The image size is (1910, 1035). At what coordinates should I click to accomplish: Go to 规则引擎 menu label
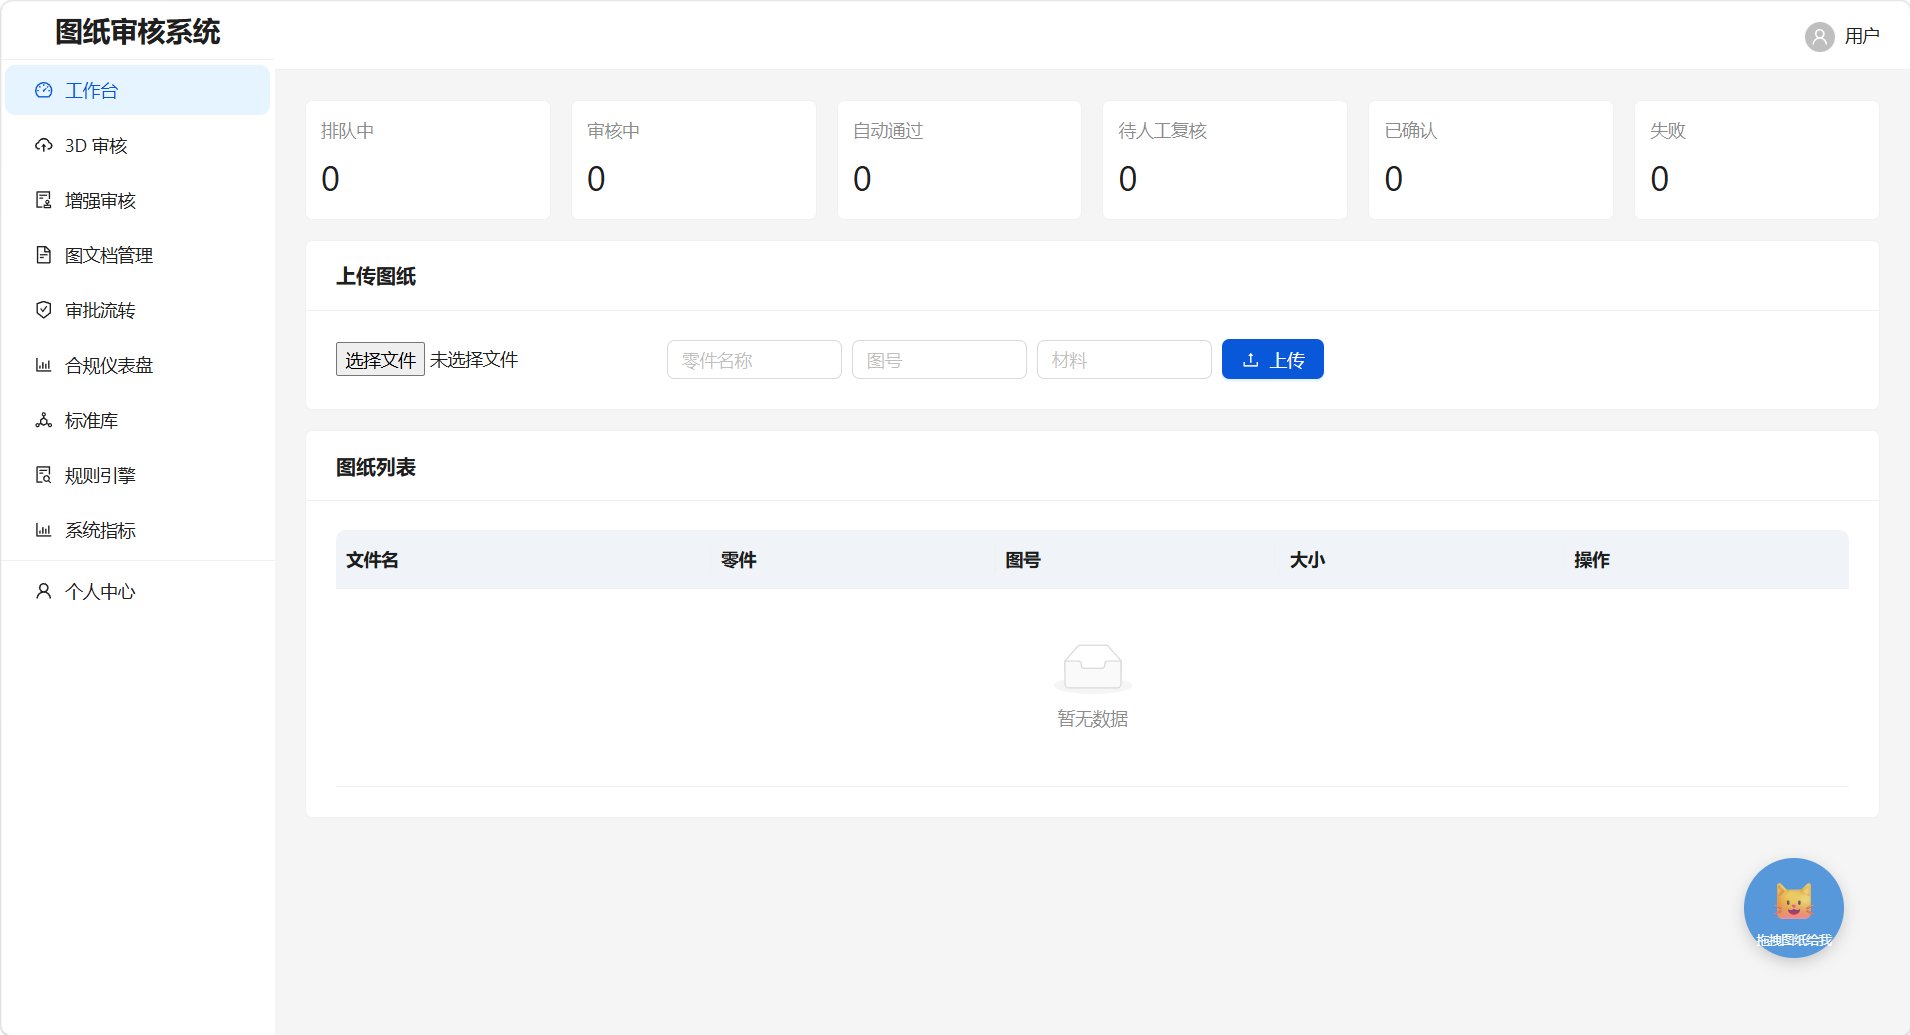click(x=100, y=476)
